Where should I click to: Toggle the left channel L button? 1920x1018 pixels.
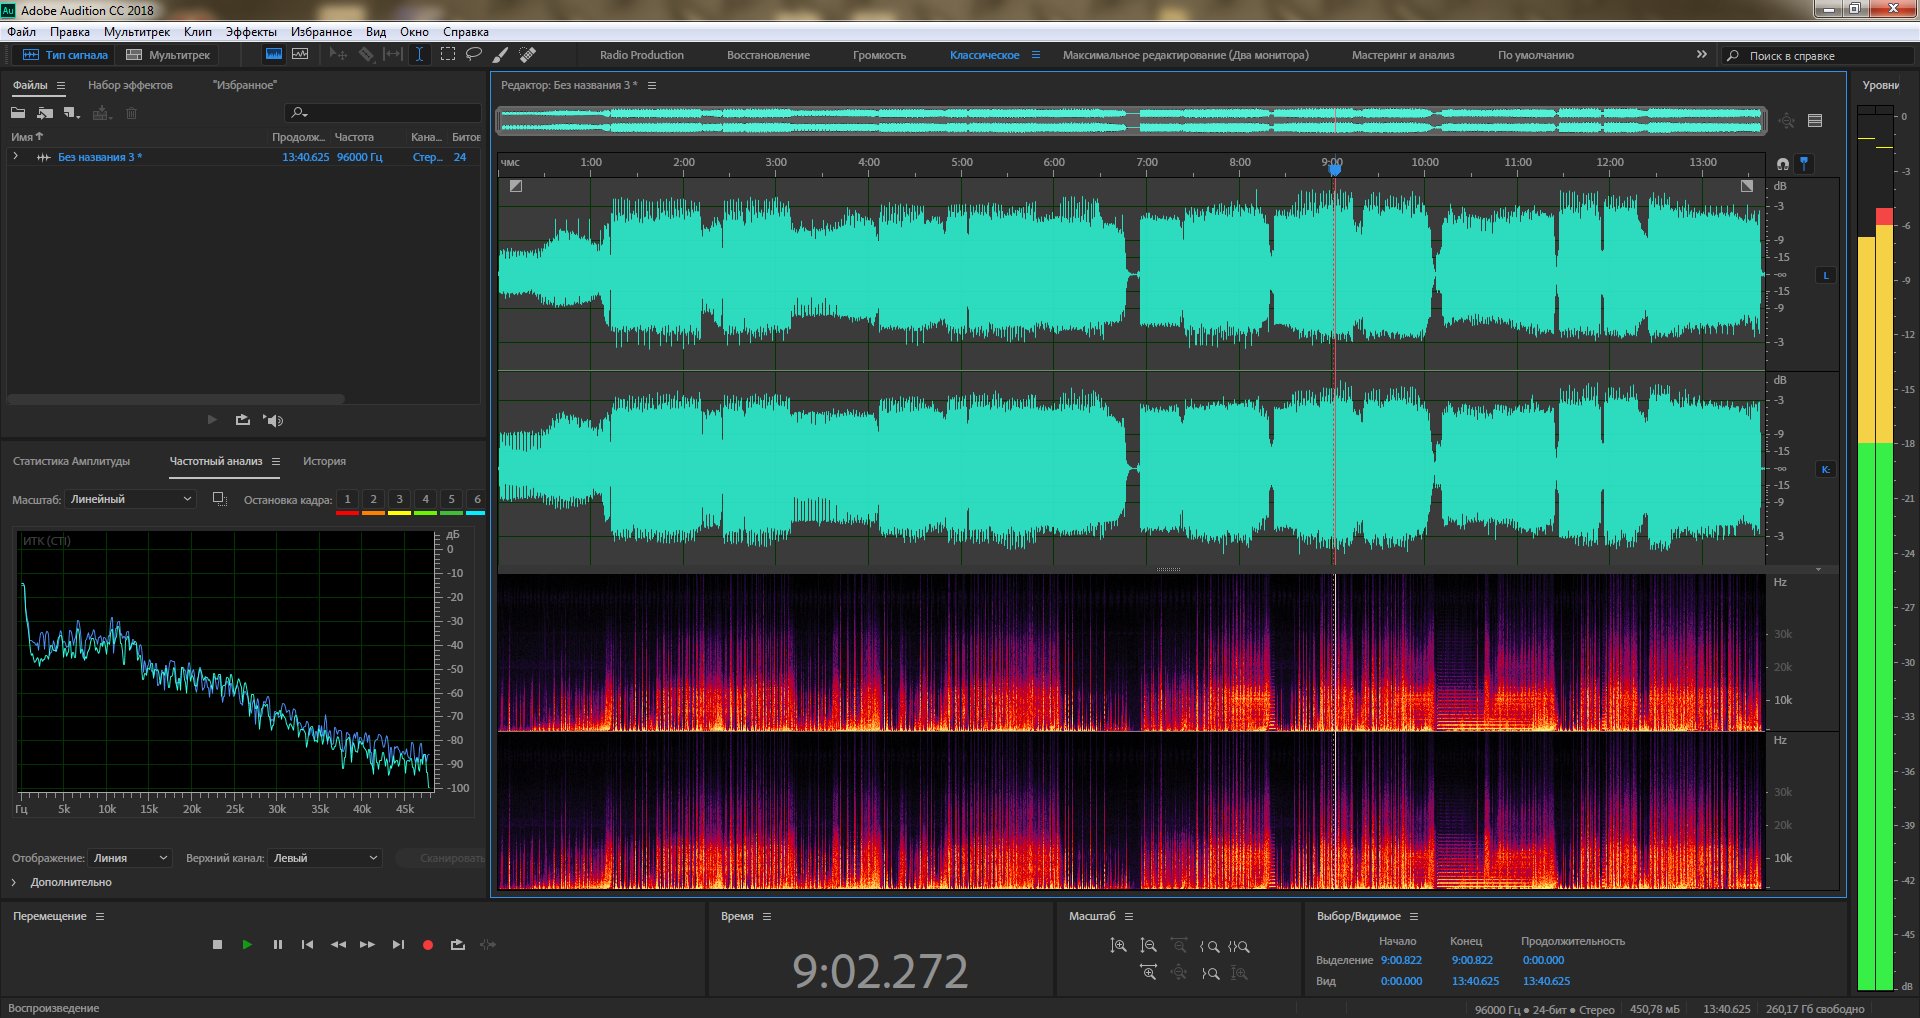point(1826,275)
